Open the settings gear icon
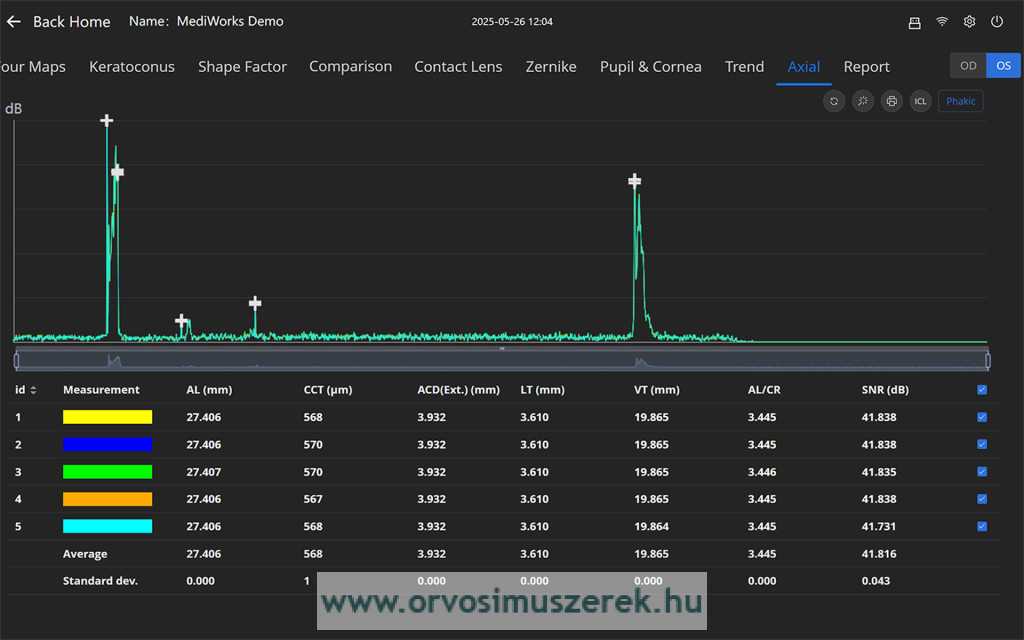 click(x=969, y=22)
